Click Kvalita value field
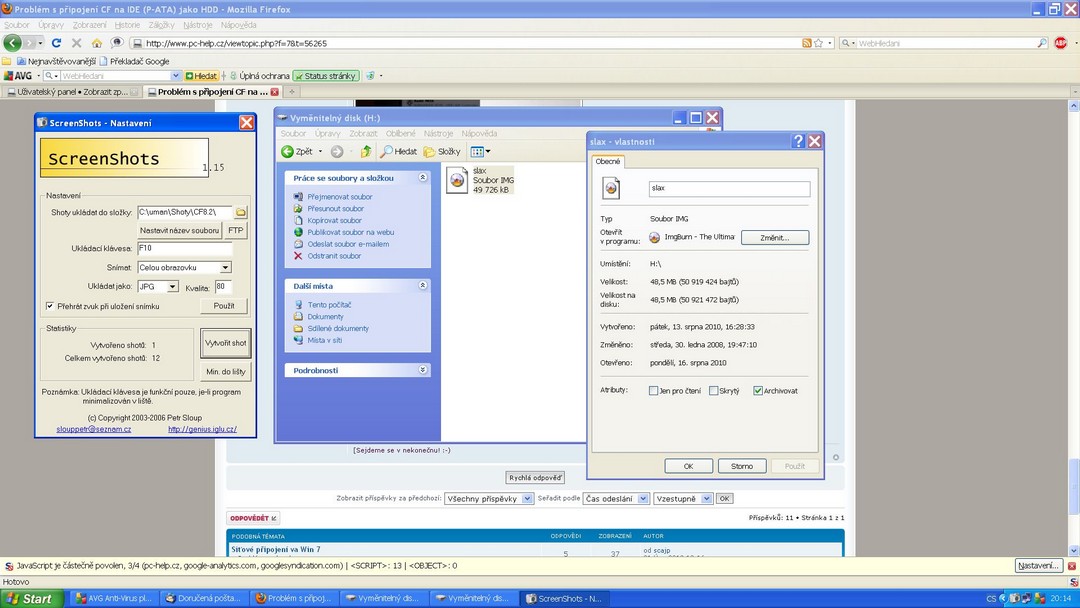 click(223, 286)
